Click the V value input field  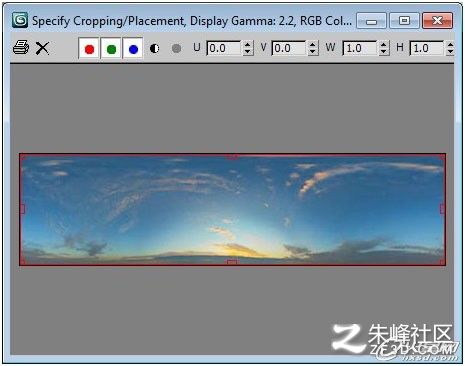289,48
